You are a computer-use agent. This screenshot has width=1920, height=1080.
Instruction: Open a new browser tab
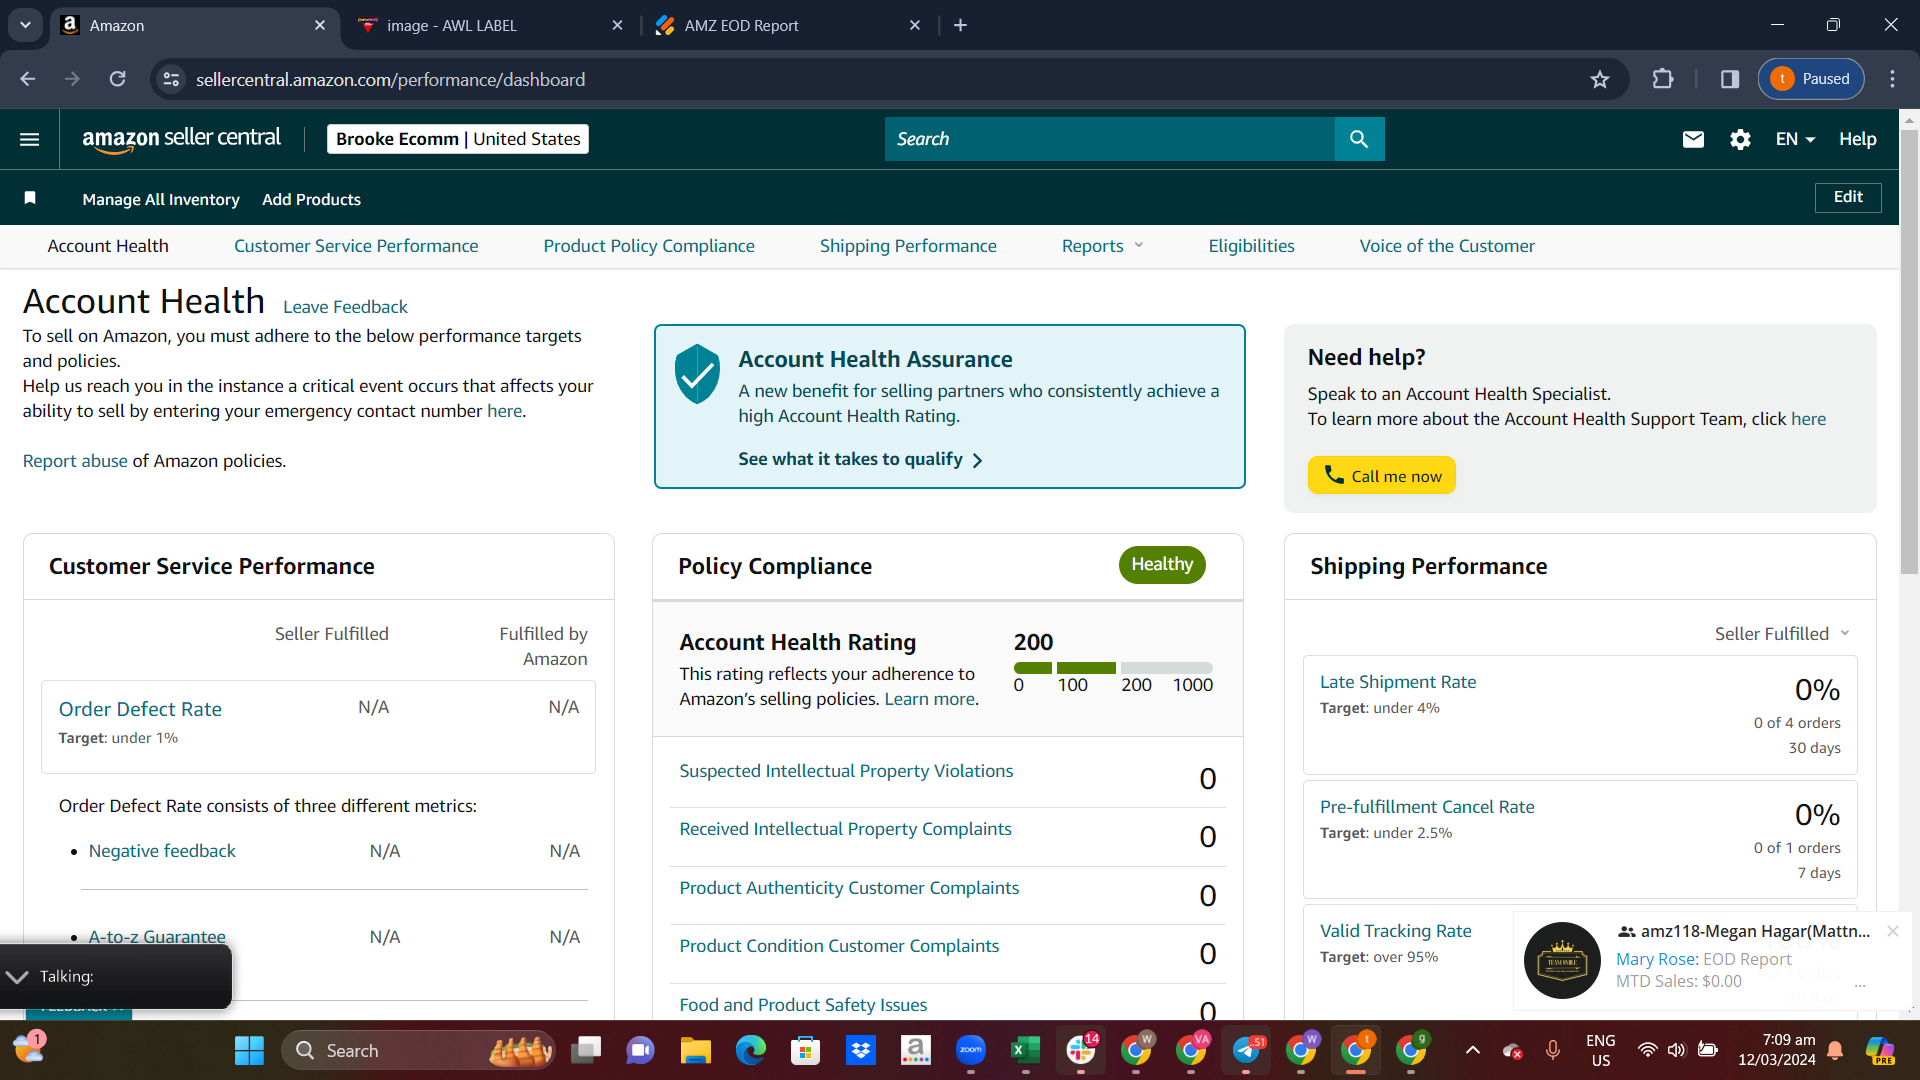(960, 25)
